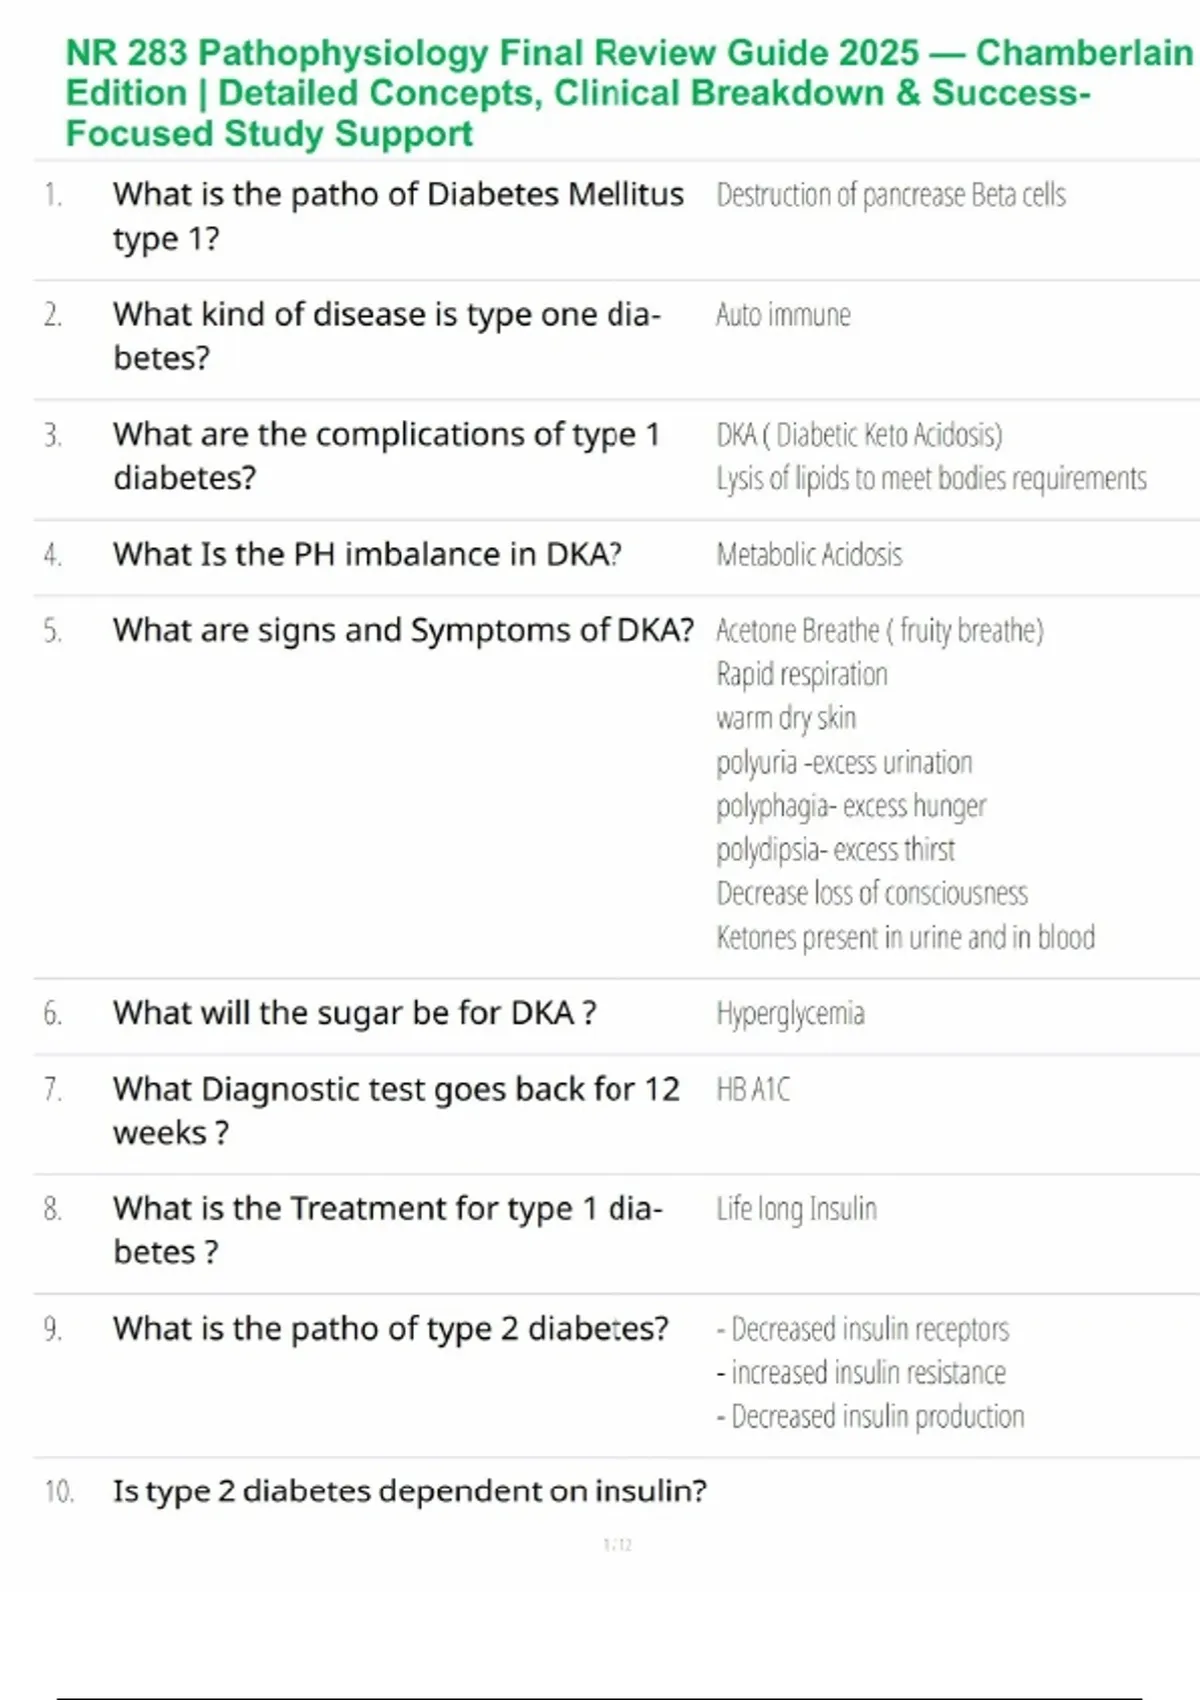This screenshot has width=1200, height=1700.
Task: Select the answer "Destruction of pancrease Beta cells"
Action: pyautogui.click(x=890, y=195)
